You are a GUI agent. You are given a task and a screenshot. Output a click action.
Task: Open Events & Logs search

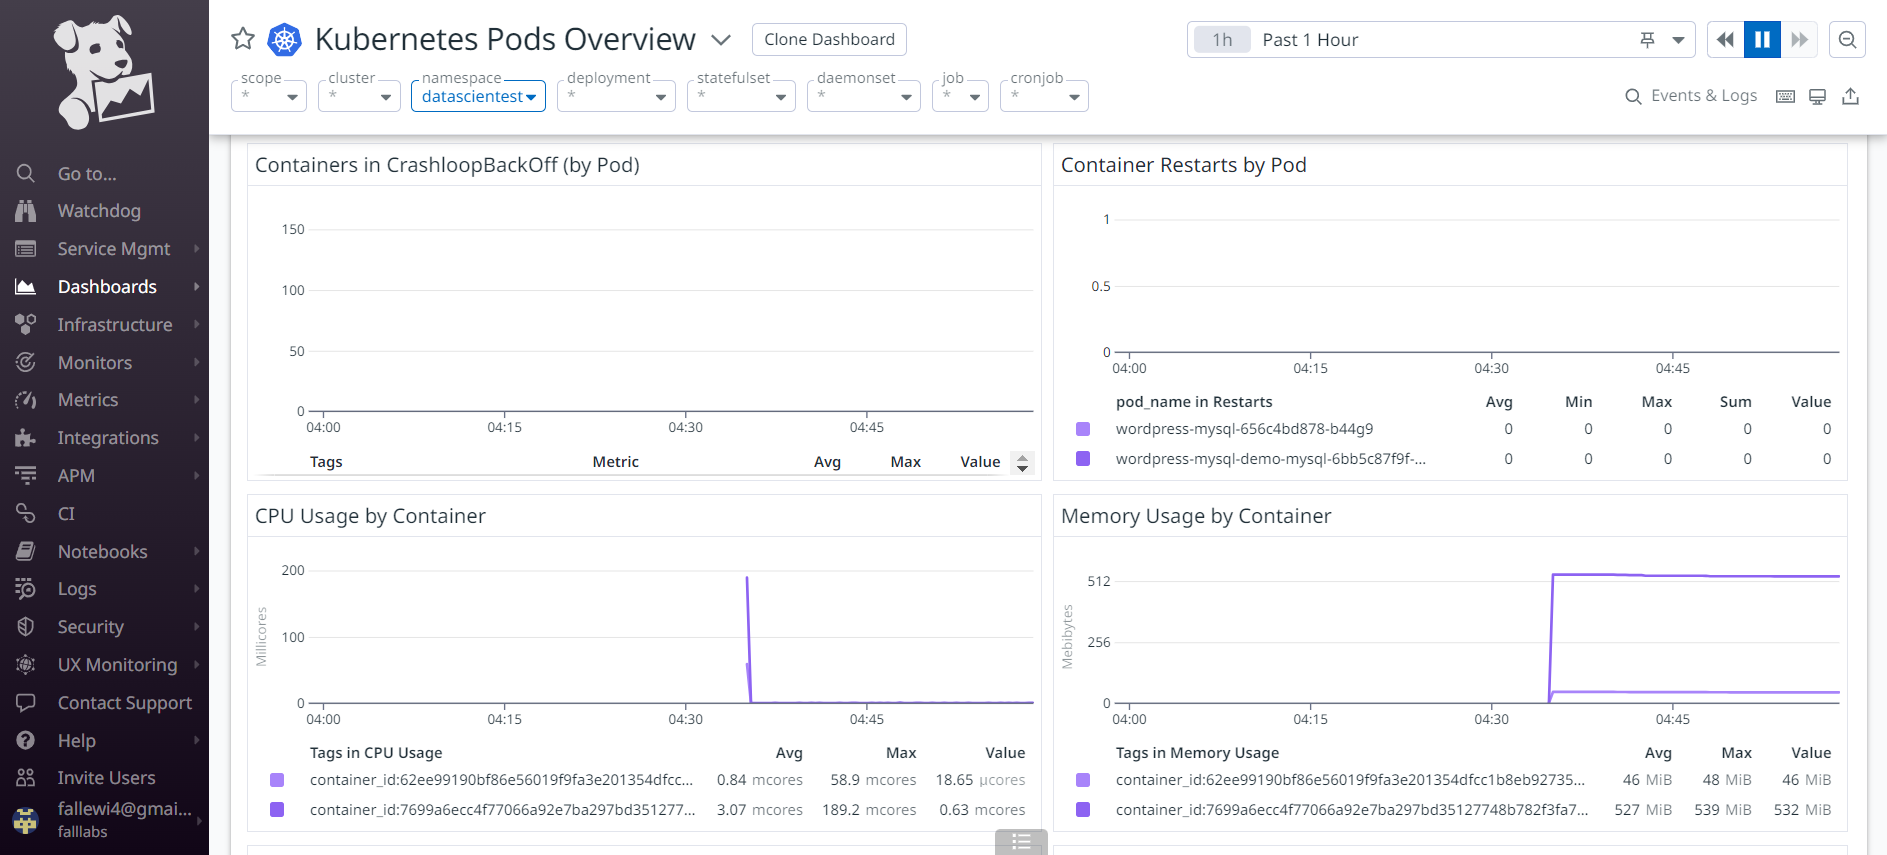[1691, 96]
